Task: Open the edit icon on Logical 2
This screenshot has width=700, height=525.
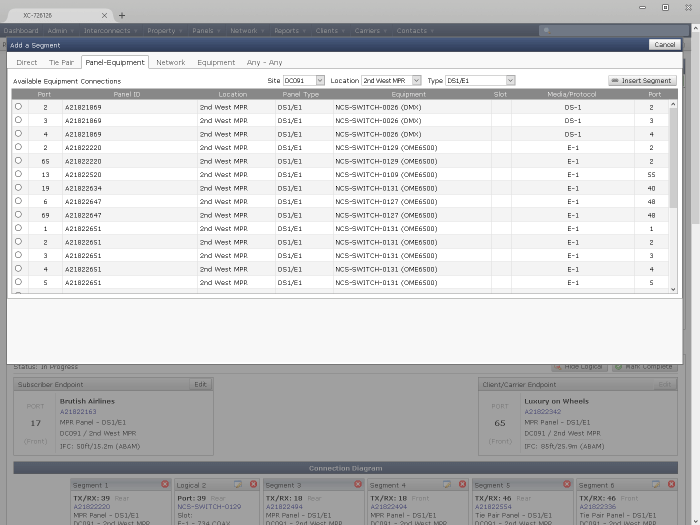Action: [x=238, y=484]
